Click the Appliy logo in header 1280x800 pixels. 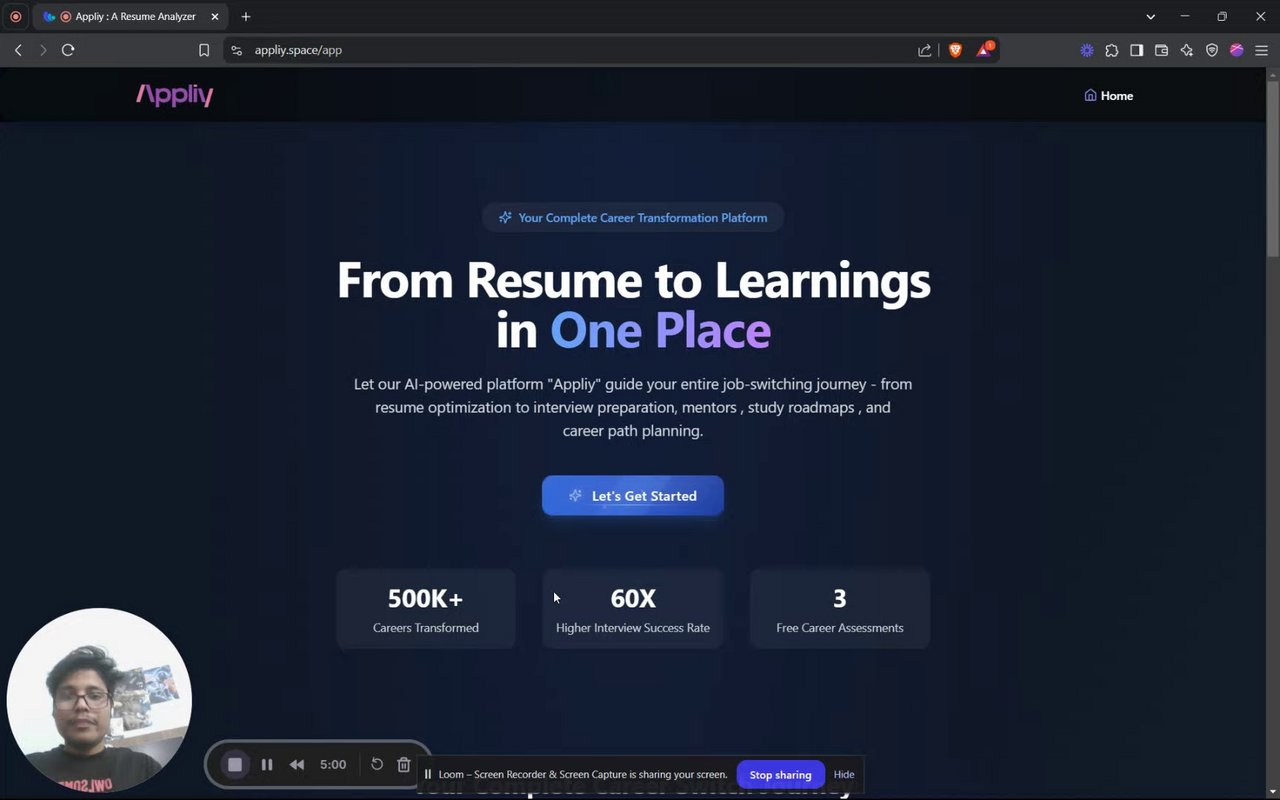(175, 95)
